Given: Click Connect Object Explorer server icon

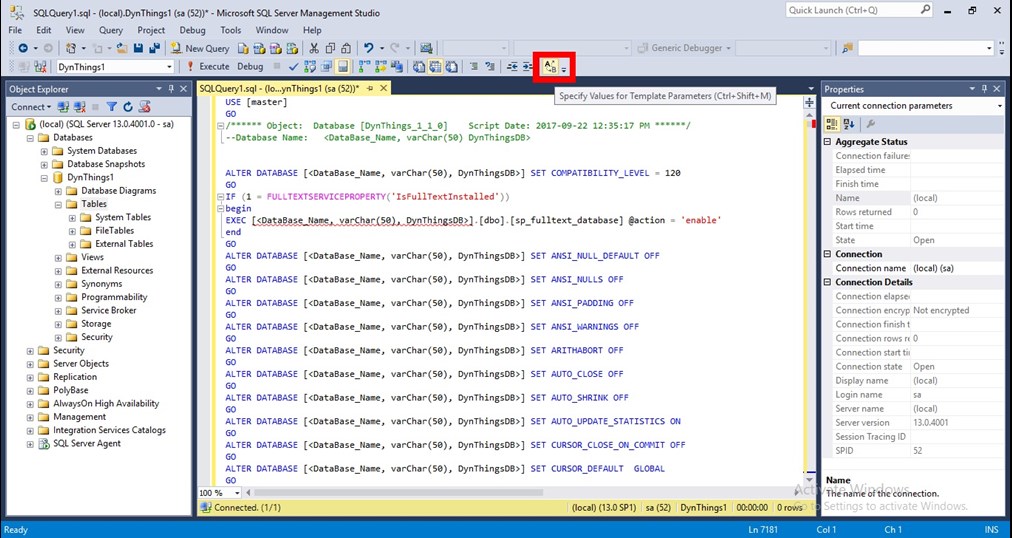Looking at the screenshot, I should 63,107.
